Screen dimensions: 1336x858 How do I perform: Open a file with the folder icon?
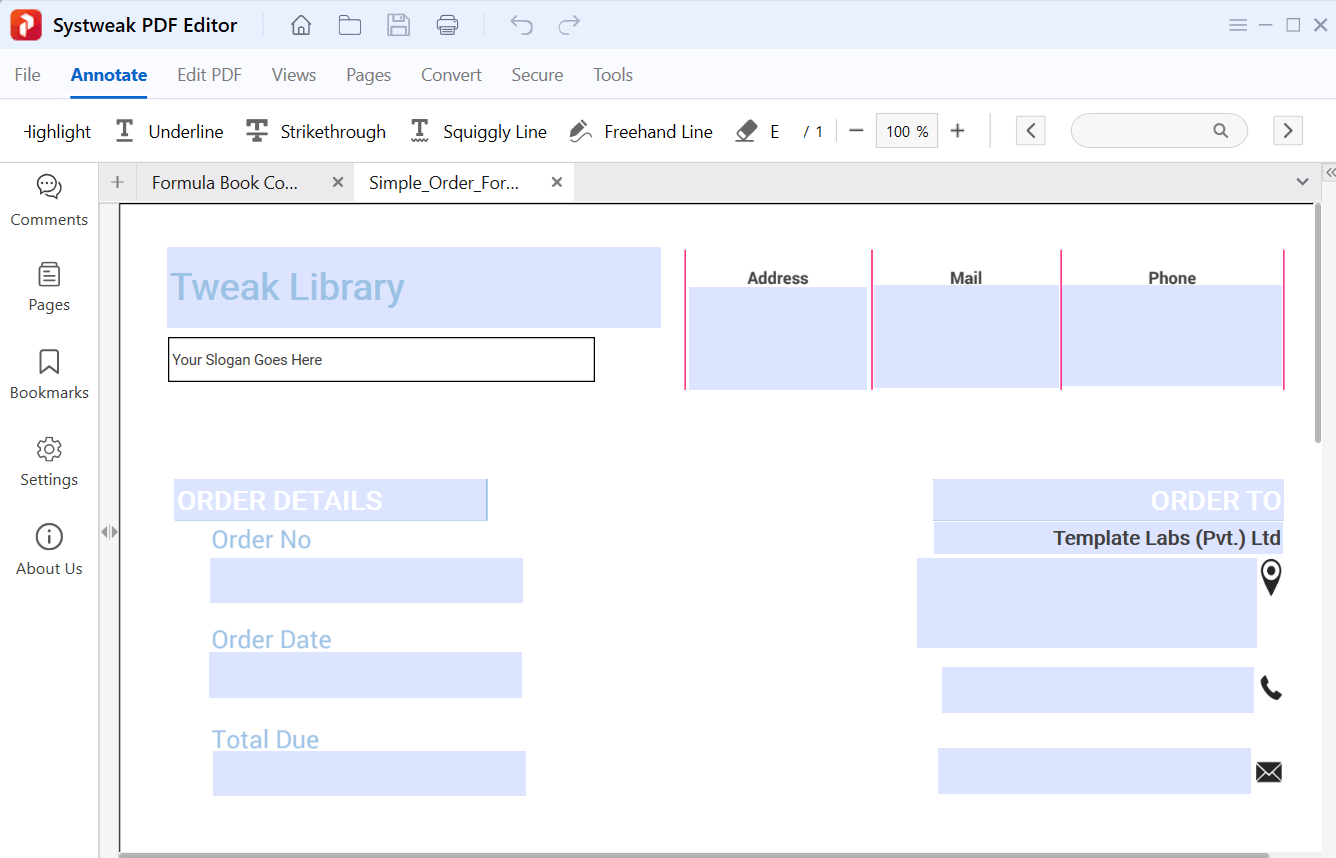coord(350,26)
